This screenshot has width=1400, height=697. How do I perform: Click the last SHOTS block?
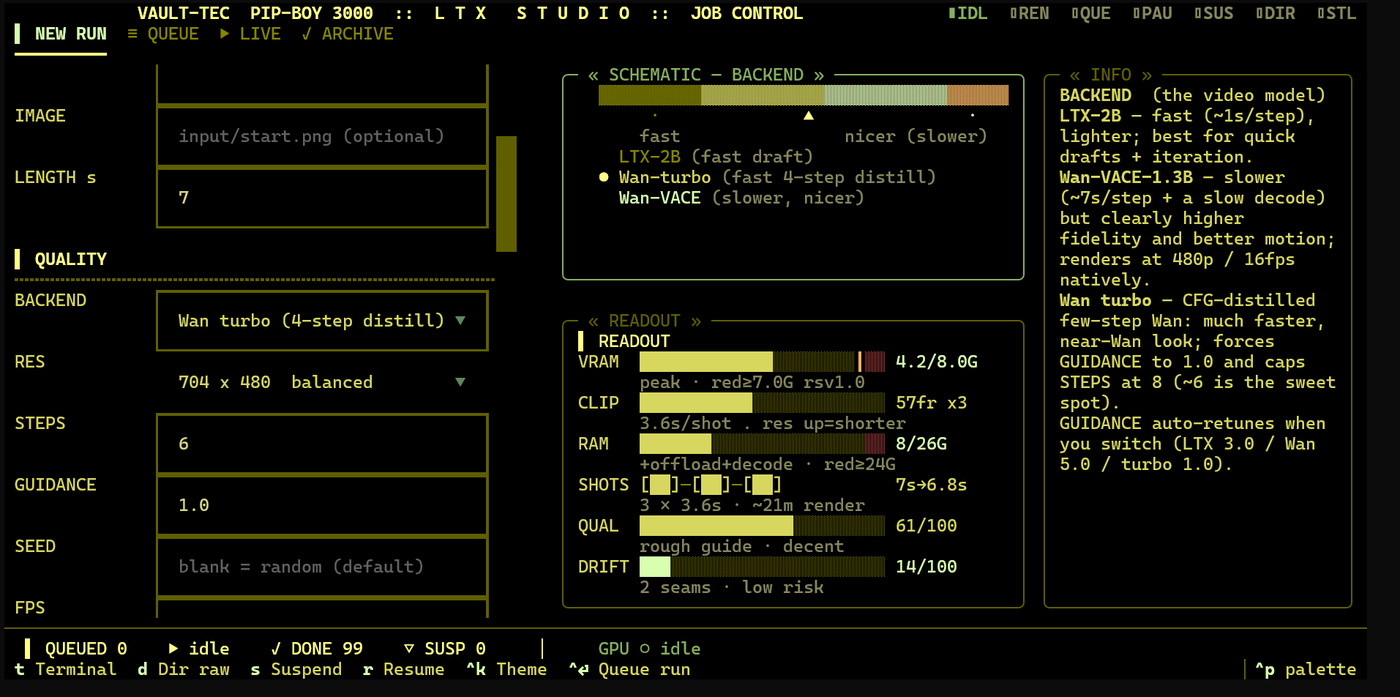(762, 485)
